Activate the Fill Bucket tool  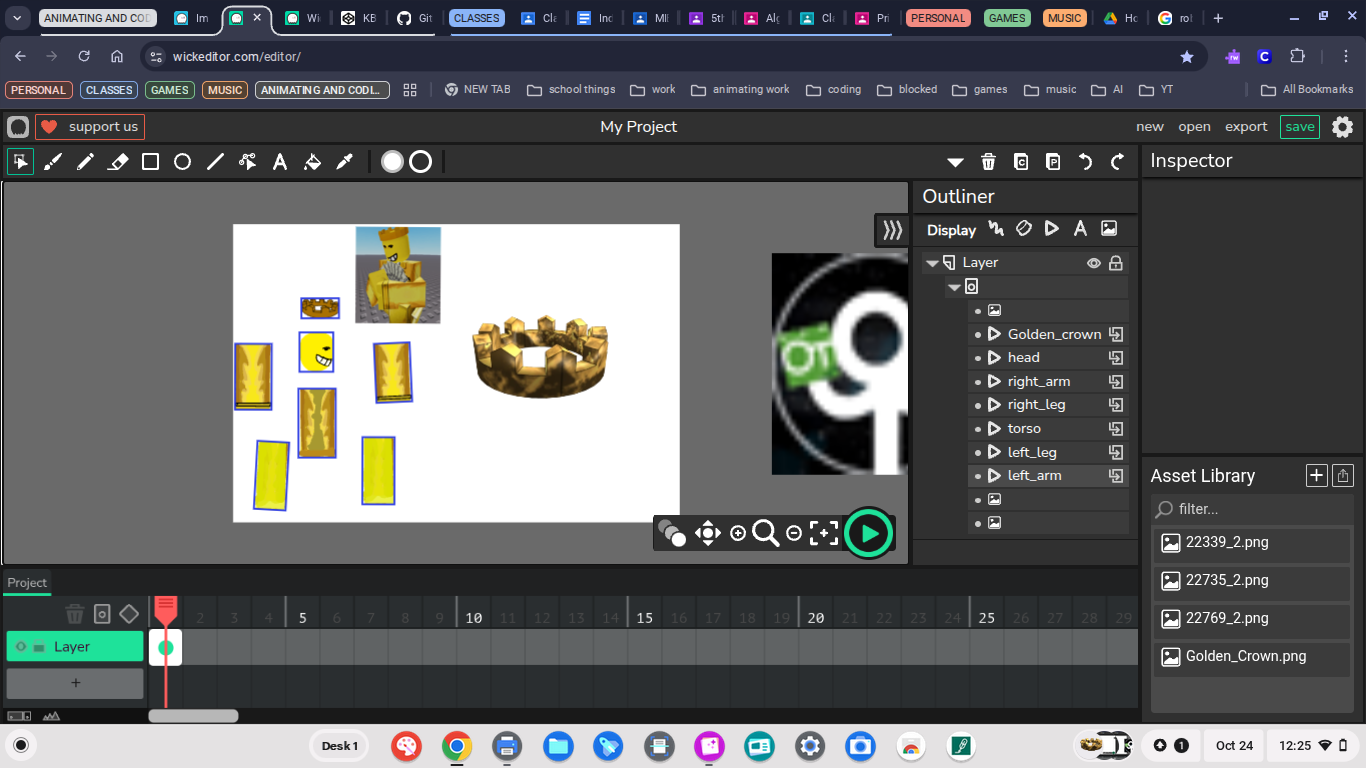pyautogui.click(x=312, y=162)
